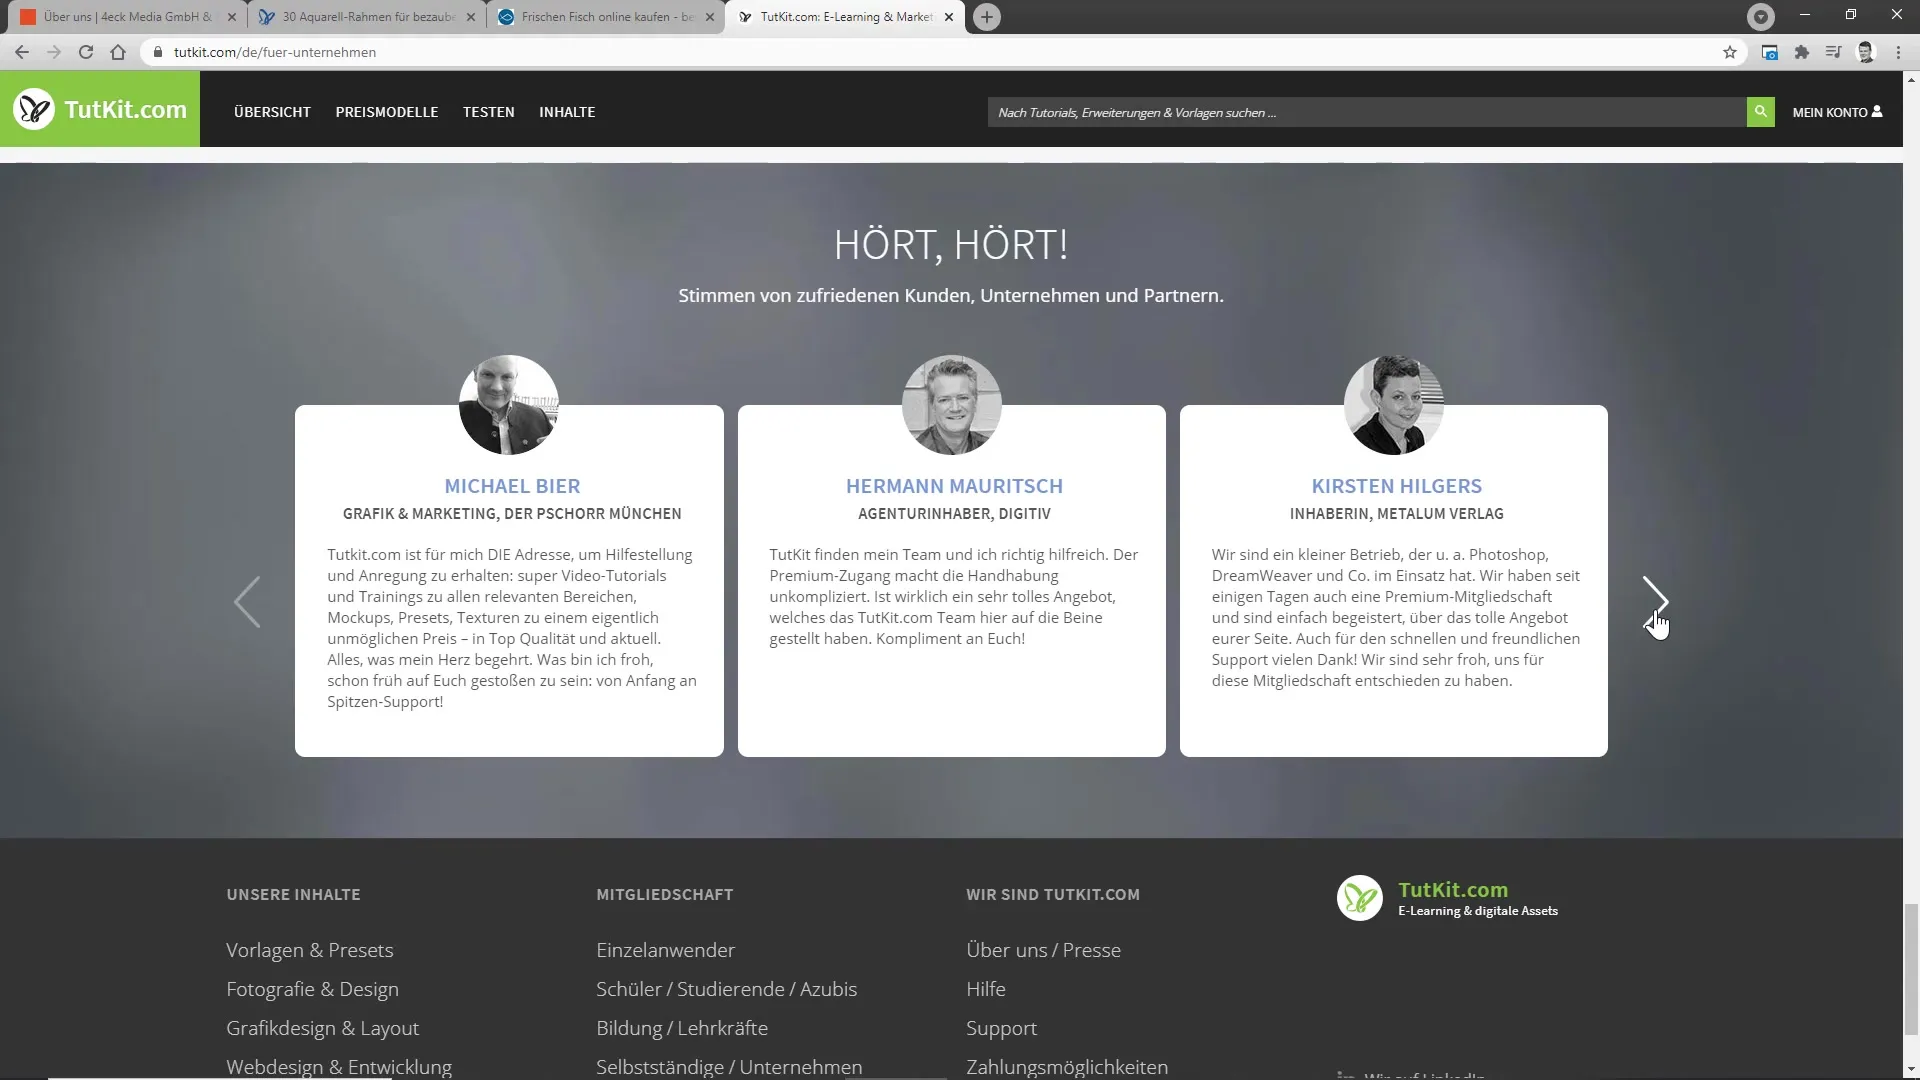This screenshot has height=1080, width=1920.
Task: Close the Frischen Fisch tab
Action: pyautogui.click(x=710, y=17)
